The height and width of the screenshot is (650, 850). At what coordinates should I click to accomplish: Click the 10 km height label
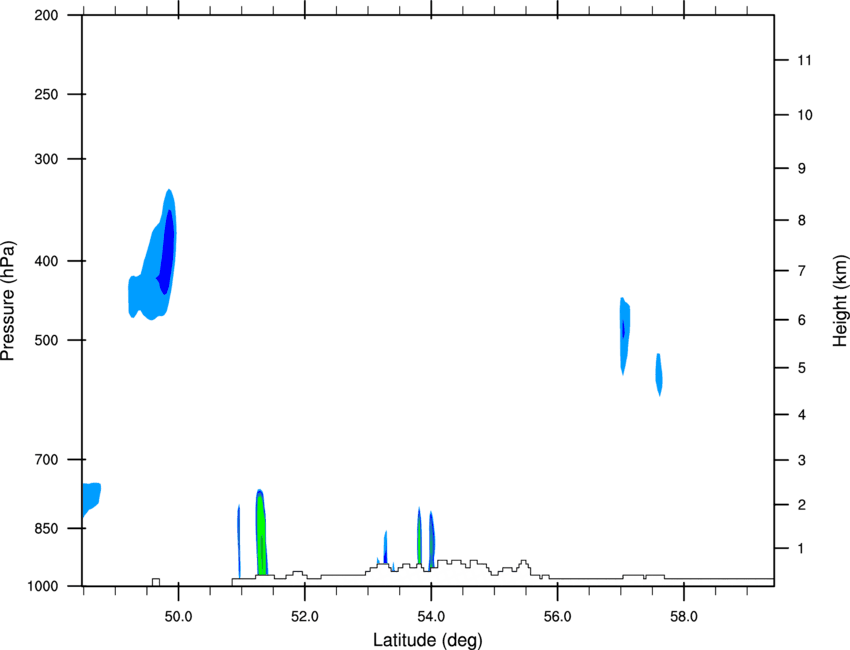click(804, 115)
